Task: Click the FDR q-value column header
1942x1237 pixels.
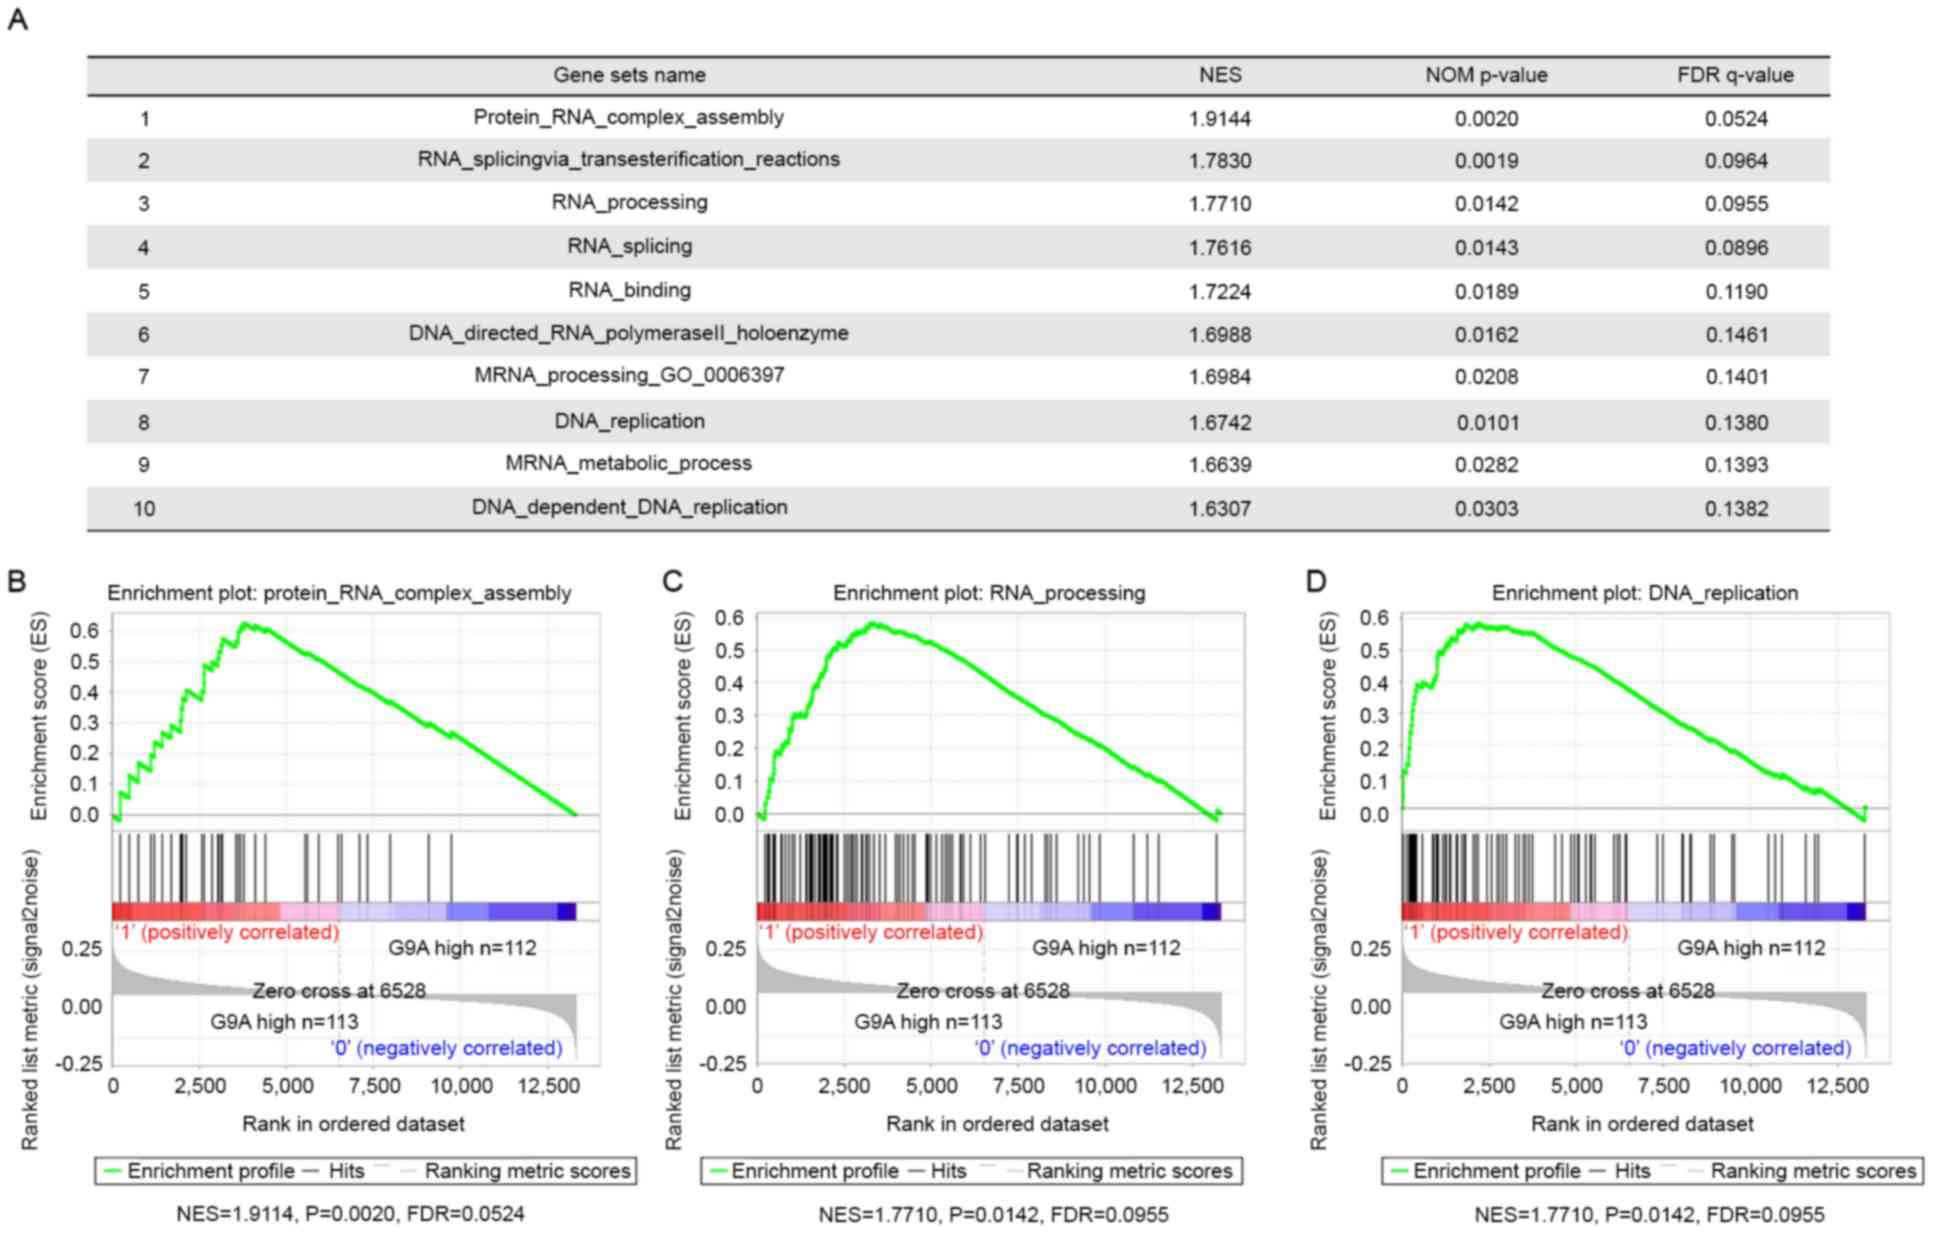Action: tap(1735, 75)
